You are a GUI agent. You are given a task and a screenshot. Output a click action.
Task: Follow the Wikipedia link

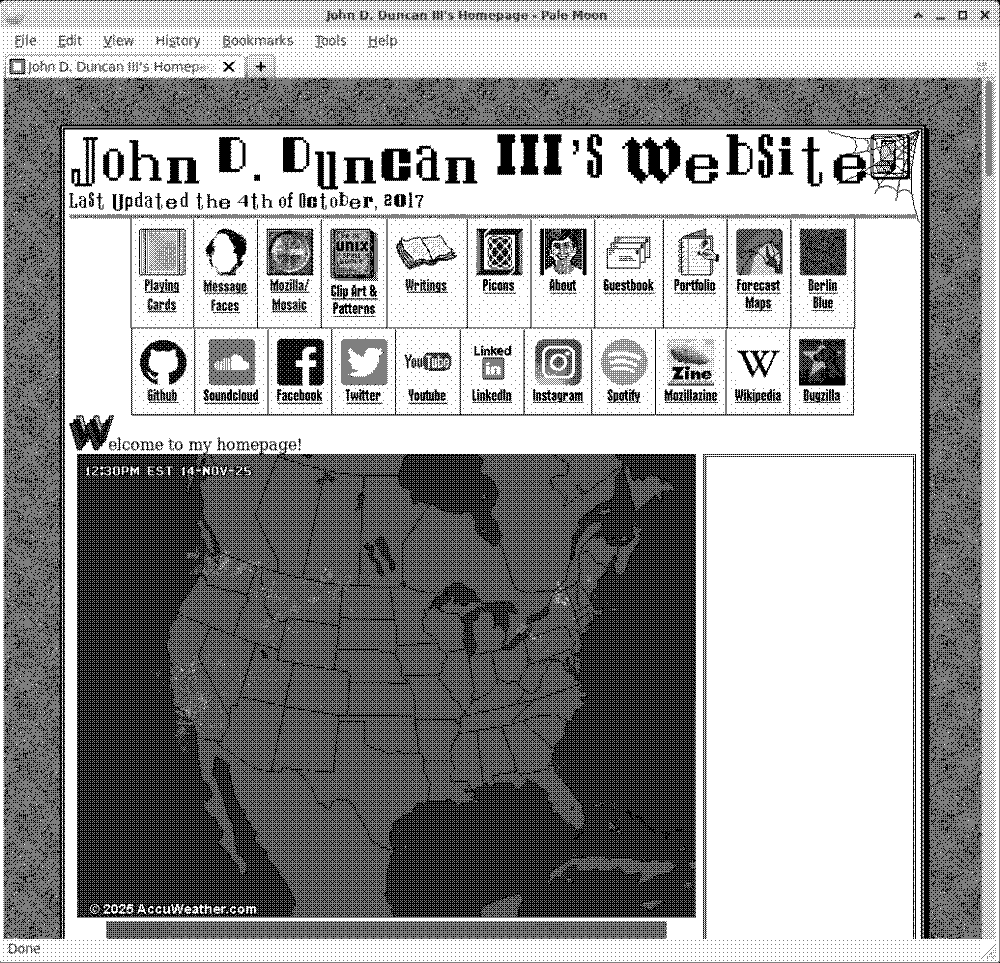pos(757,362)
